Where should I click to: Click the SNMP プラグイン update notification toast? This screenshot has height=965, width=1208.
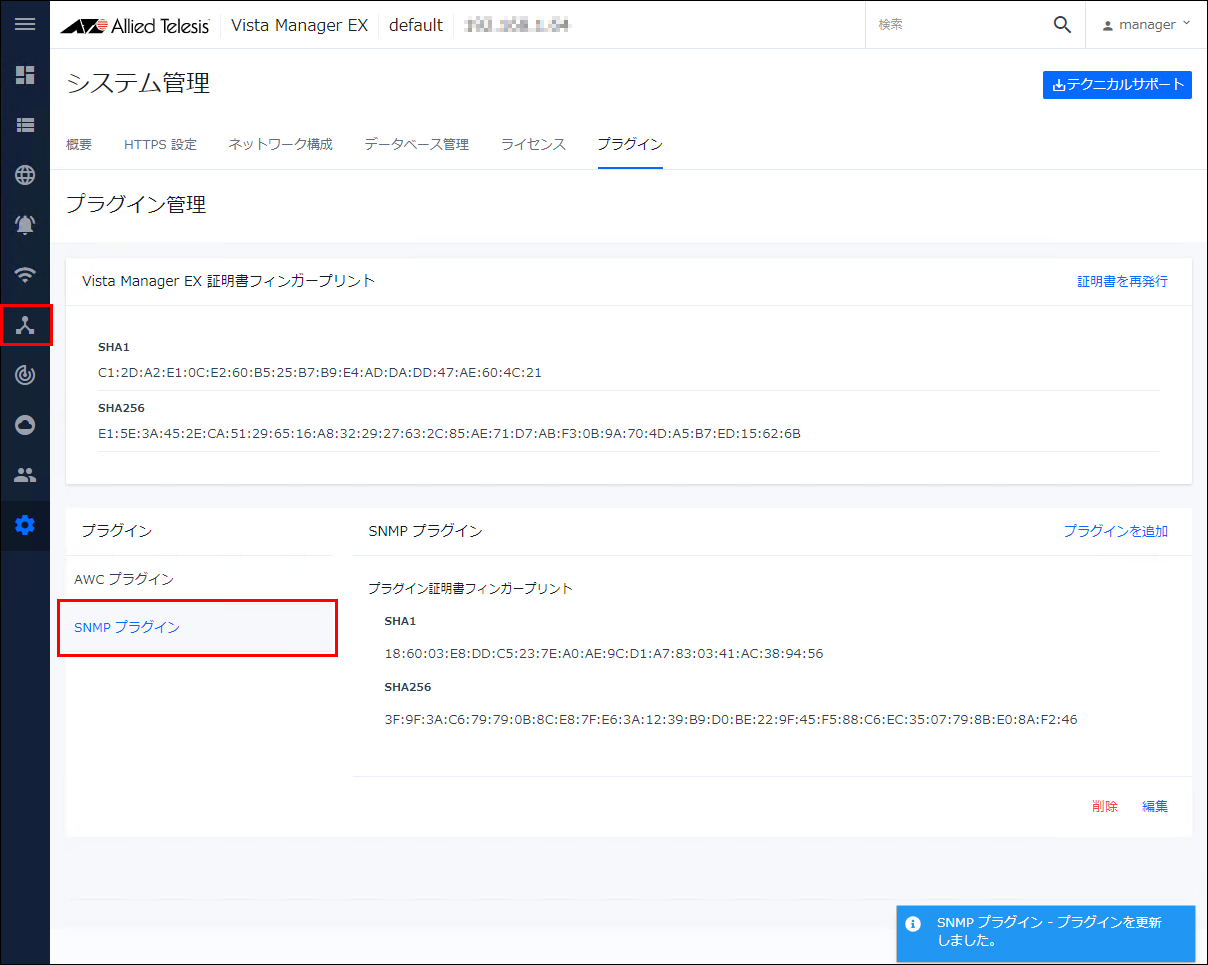tap(1046, 932)
